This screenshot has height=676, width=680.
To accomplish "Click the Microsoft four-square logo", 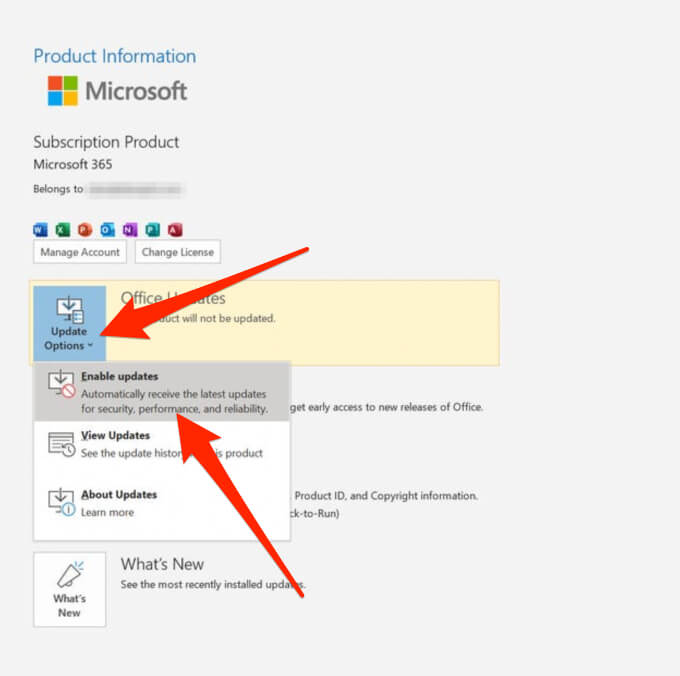I will click(x=63, y=91).
